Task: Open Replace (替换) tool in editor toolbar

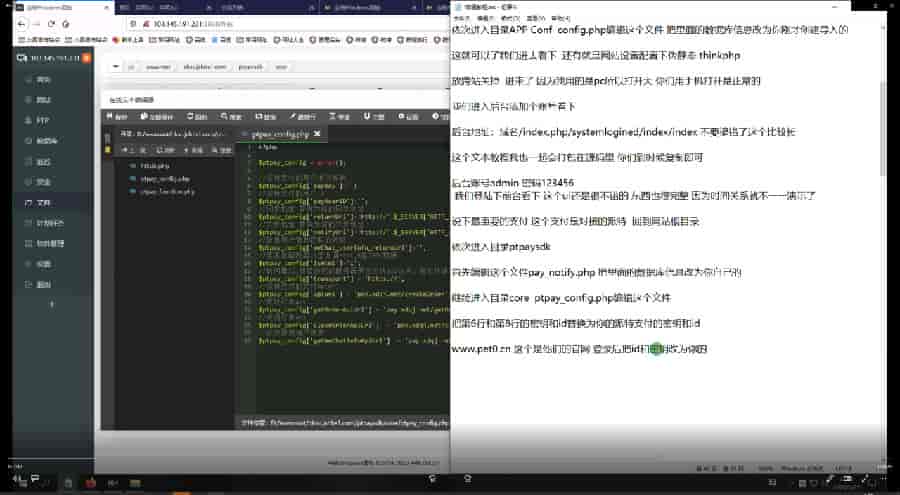Action: pyautogui.click(x=267, y=117)
